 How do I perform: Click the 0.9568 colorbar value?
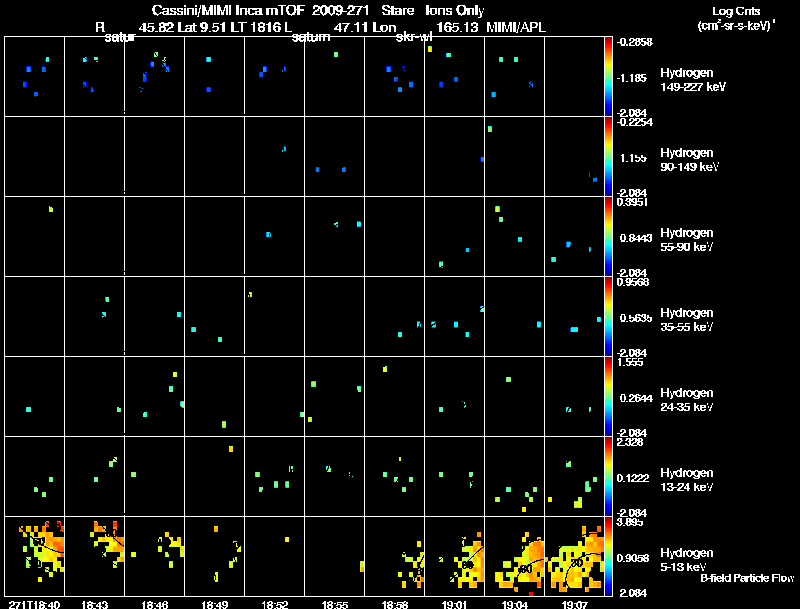coord(633,282)
